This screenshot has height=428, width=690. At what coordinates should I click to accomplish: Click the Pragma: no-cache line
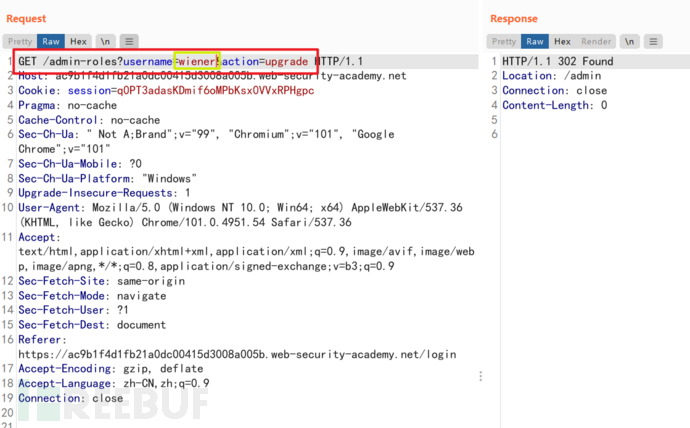(x=67, y=106)
